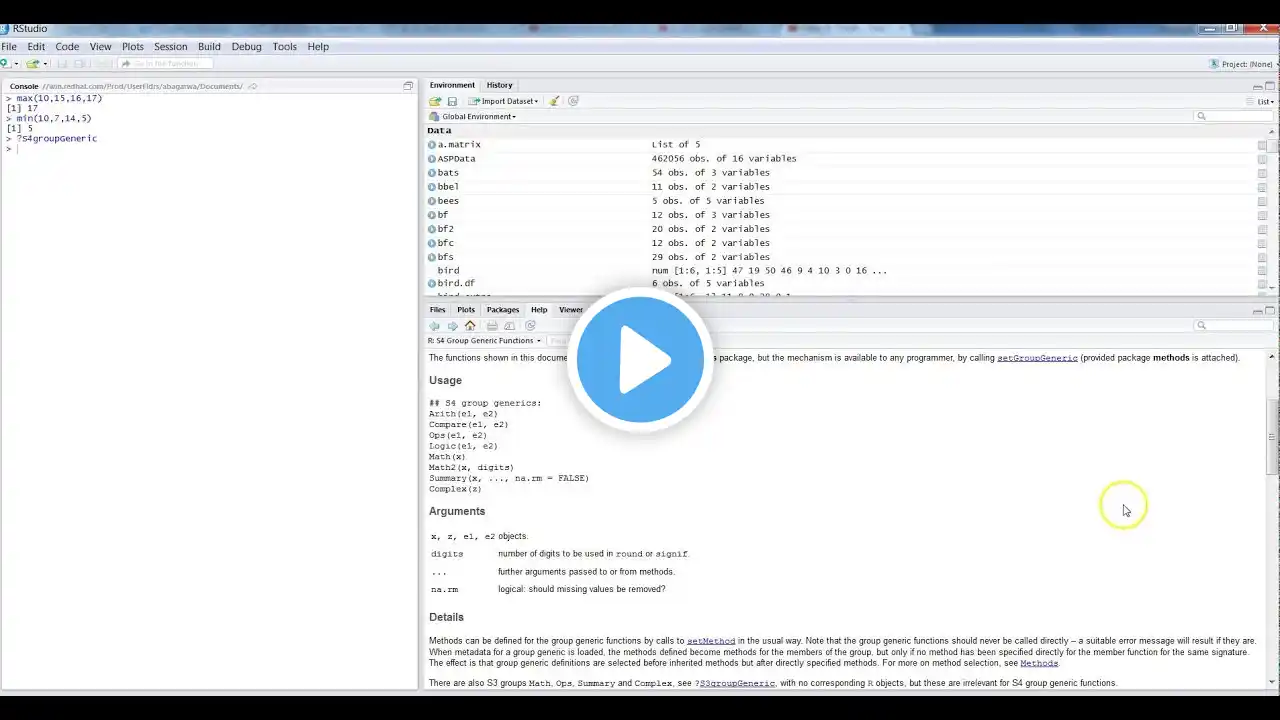
Task: Click the Environment search field
Action: point(1235,117)
